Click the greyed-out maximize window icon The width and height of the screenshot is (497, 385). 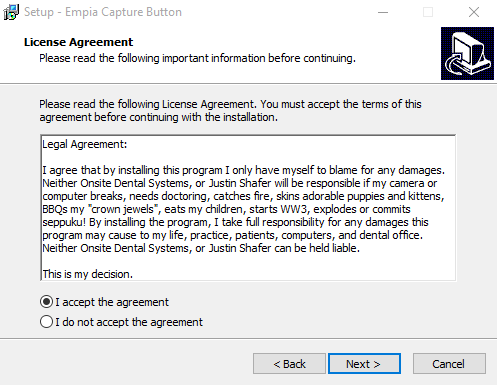tap(428, 12)
